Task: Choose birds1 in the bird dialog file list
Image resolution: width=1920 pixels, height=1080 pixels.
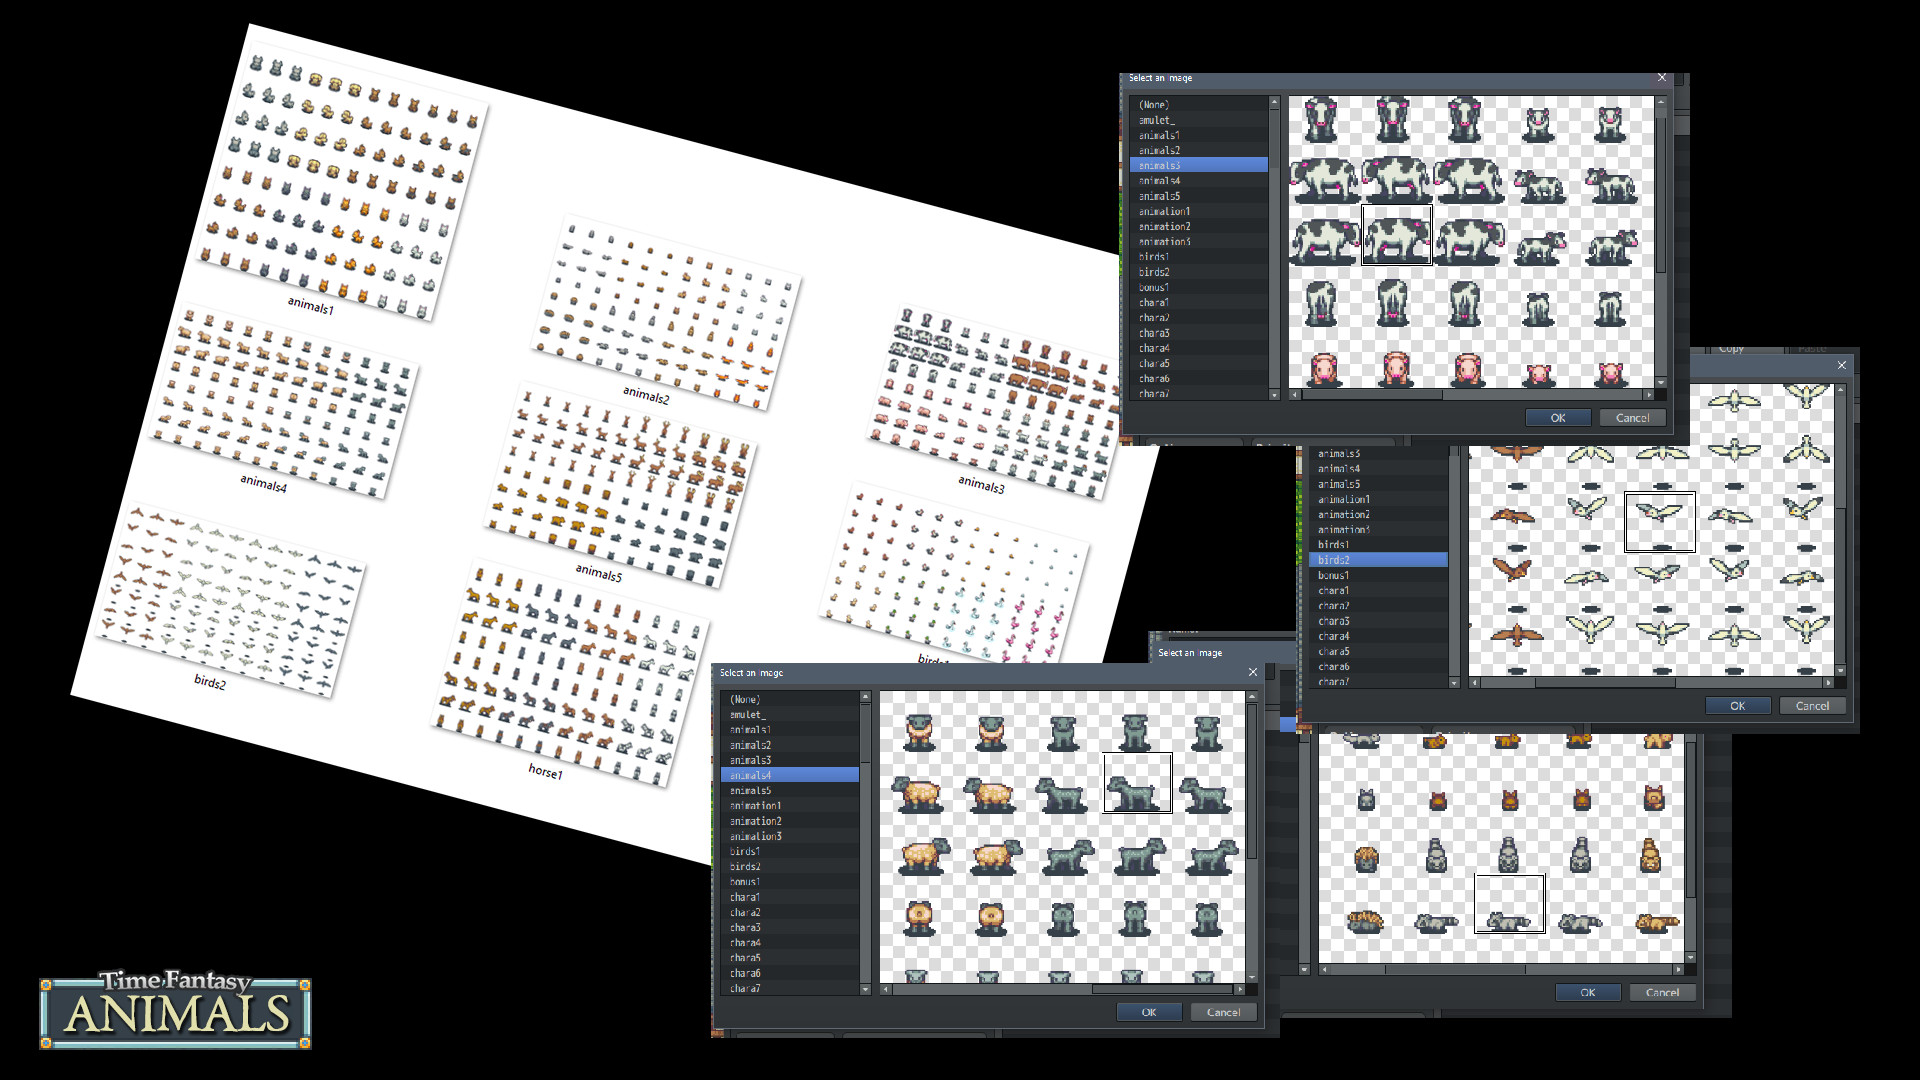Action: tap(1335, 544)
